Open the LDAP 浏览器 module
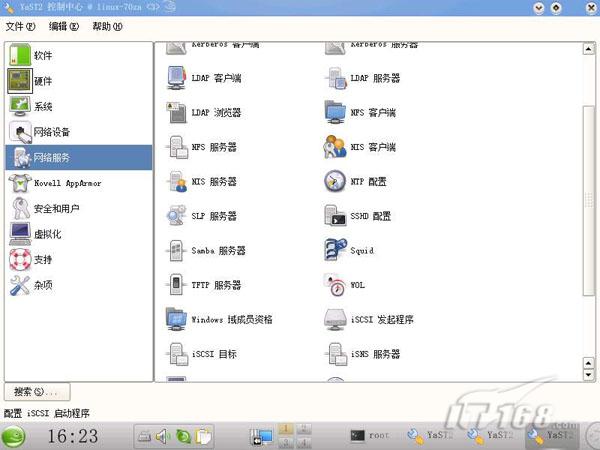Image resolution: width=600 pixels, height=450 pixels. pyautogui.click(x=204, y=112)
